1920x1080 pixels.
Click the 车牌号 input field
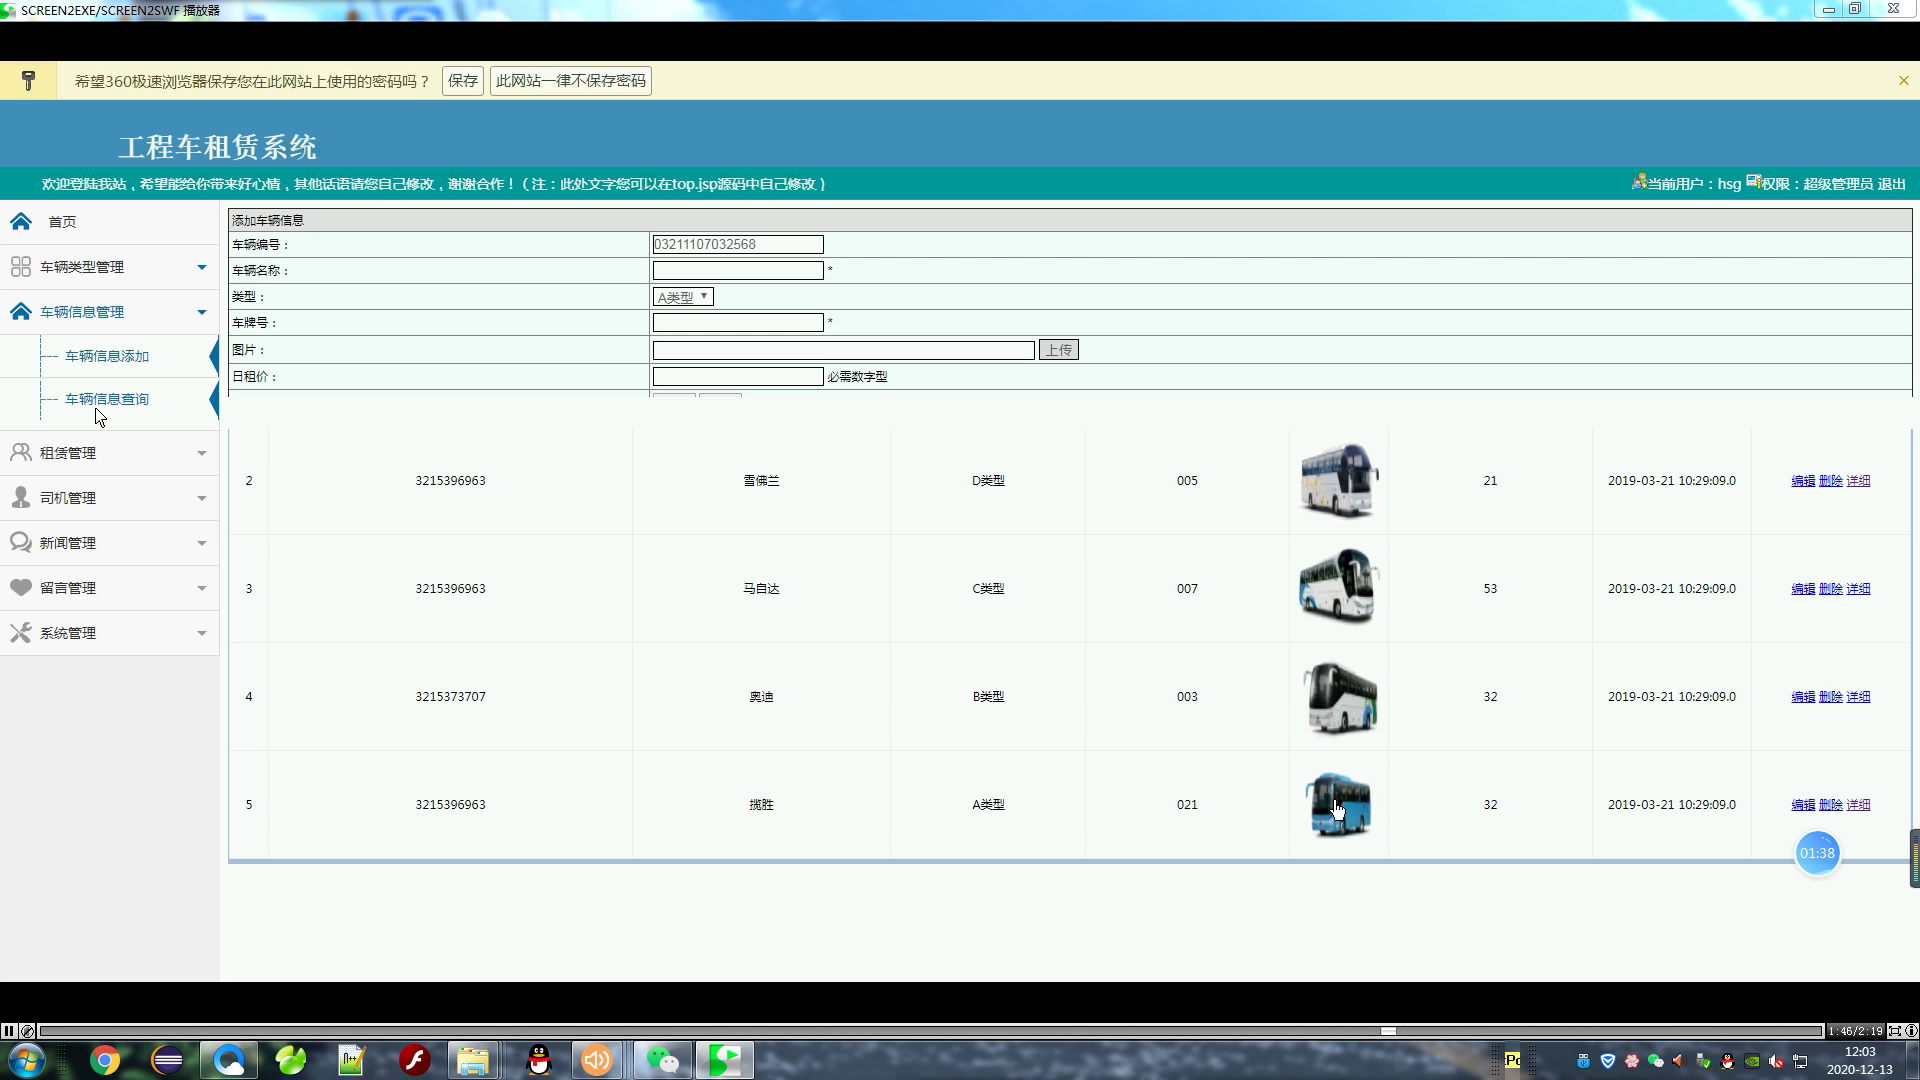[x=738, y=322]
